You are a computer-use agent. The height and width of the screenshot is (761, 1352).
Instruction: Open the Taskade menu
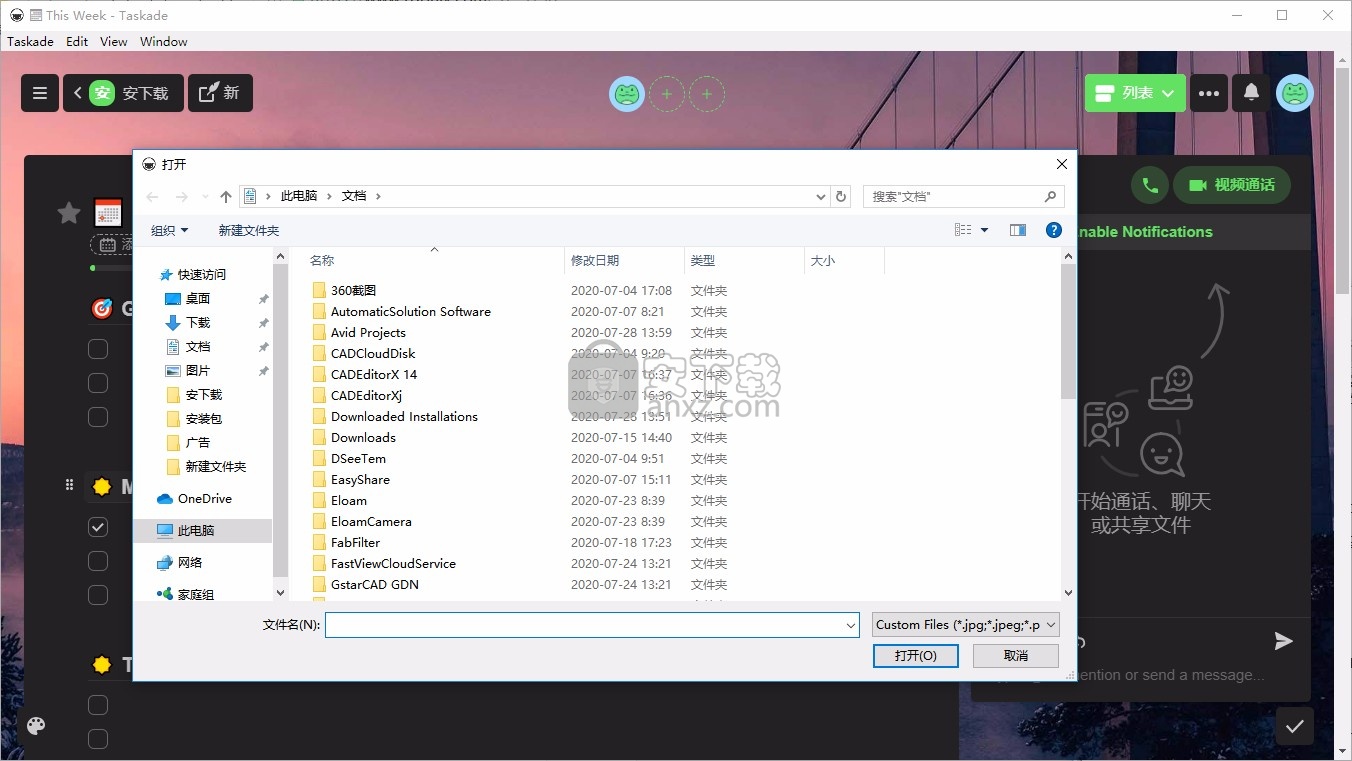pos(30,41)
